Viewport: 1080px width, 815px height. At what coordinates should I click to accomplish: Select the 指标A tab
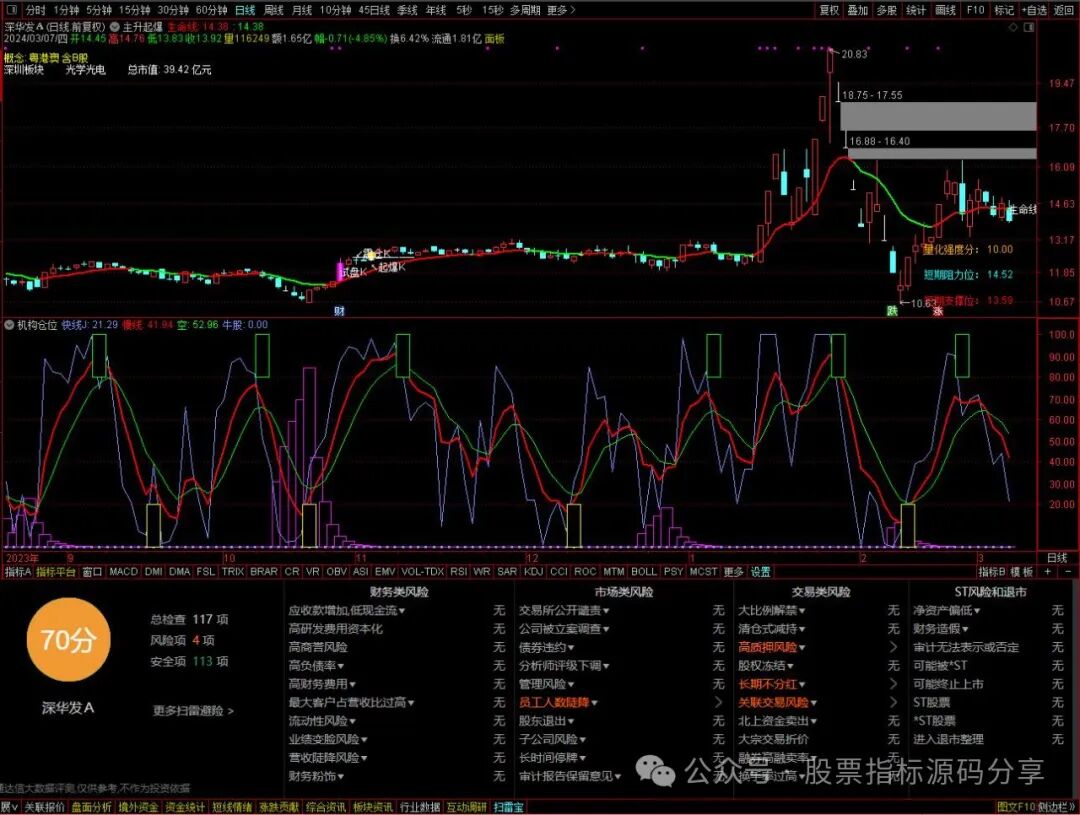point(18,572)
